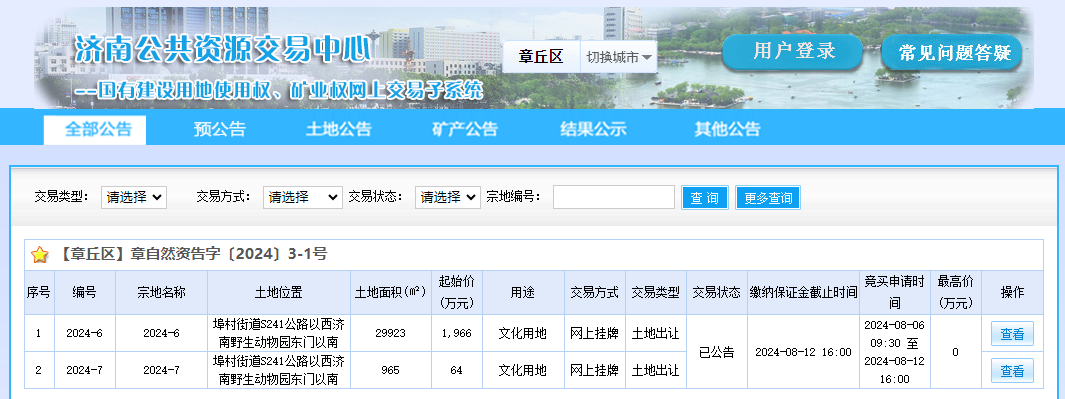The height and width of the screenshot is (399, 1065).
Task: View details for parcel 2024-7 with 查看
Action: click(1012, 370)
